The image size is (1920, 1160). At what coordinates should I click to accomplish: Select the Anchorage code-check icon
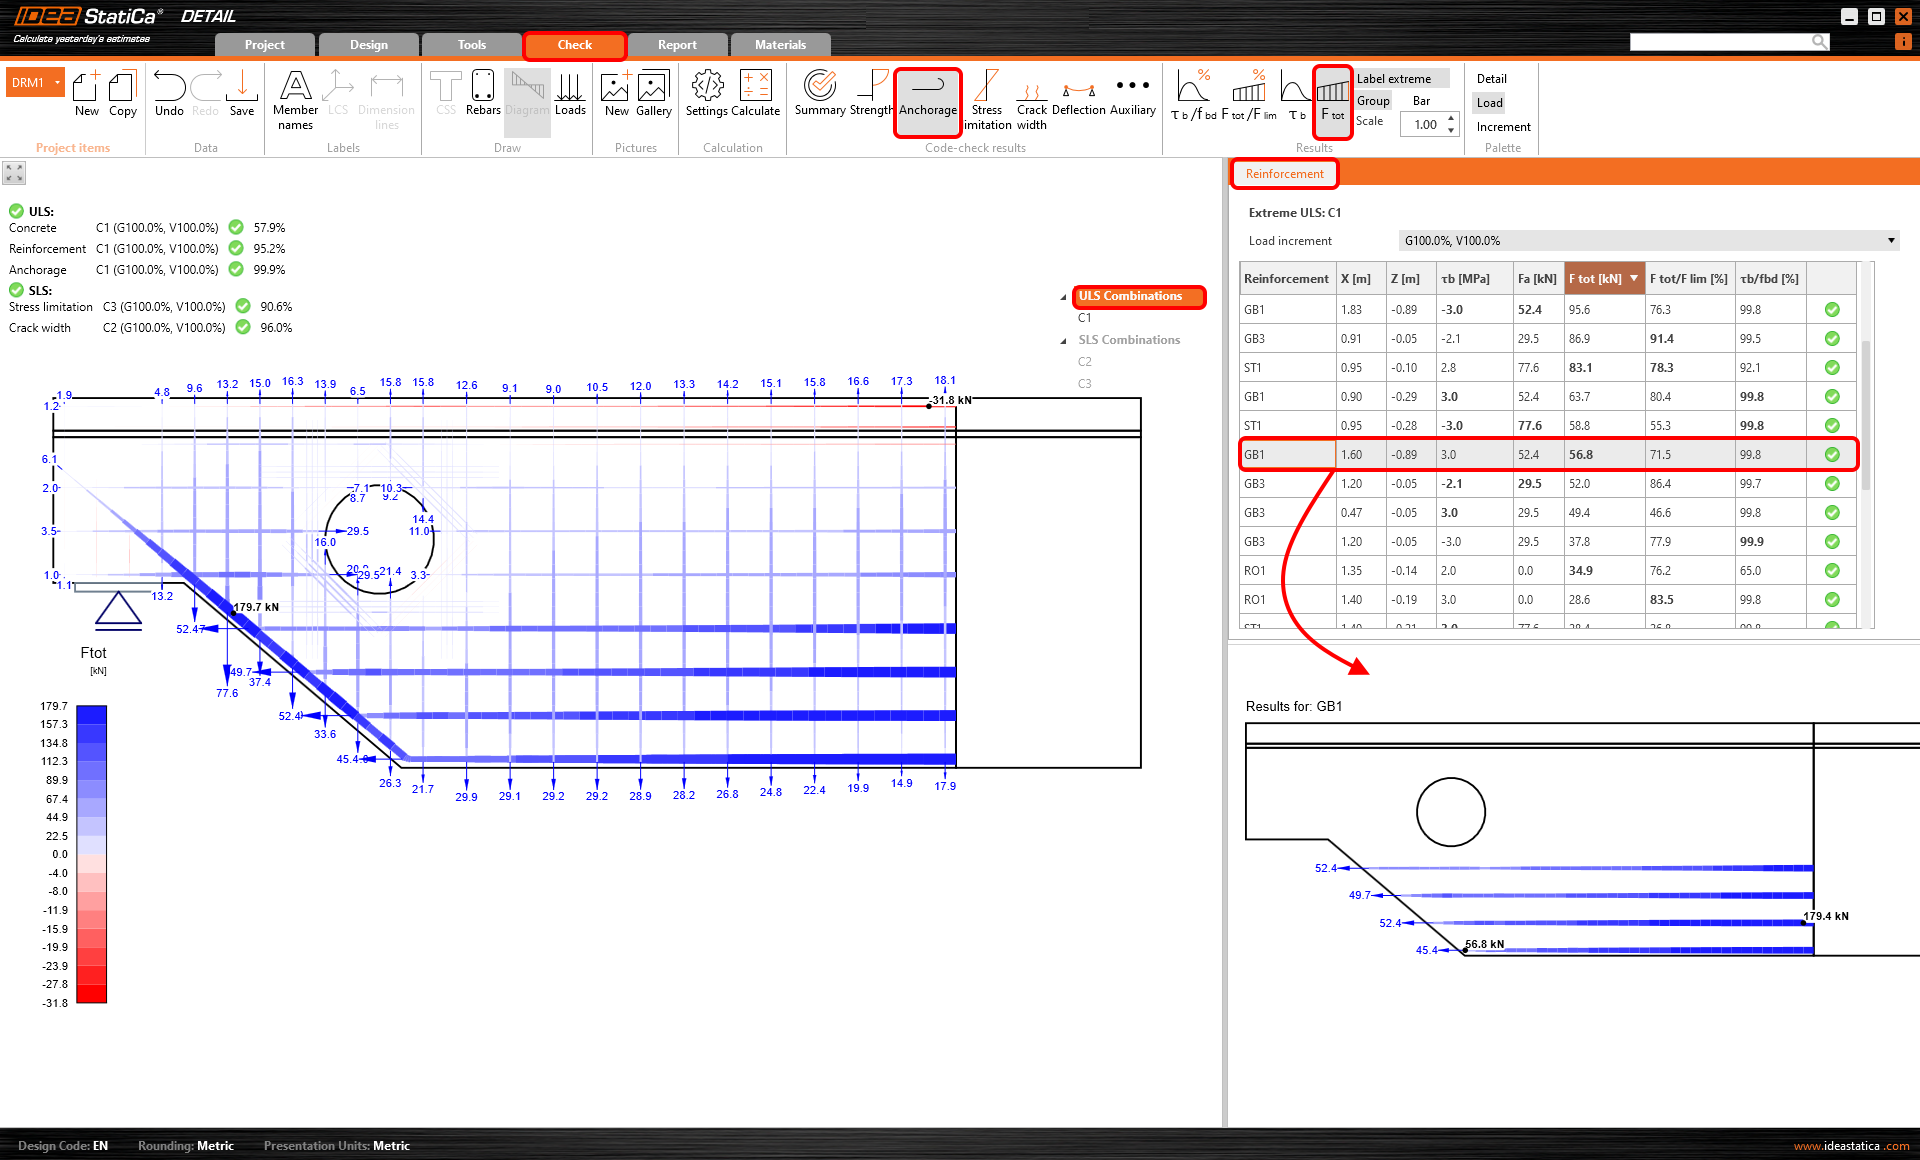point(928,95)
